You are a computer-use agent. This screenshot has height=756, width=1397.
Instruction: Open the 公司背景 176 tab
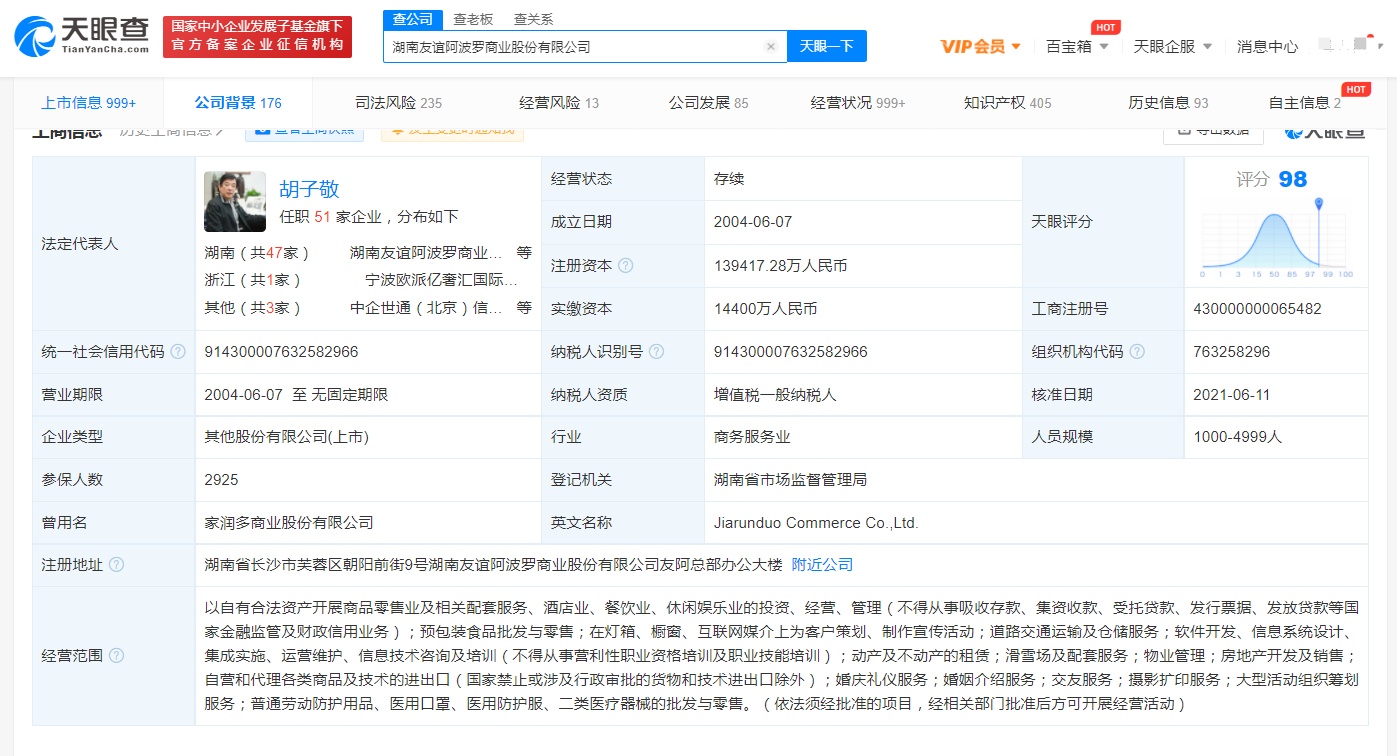point(238,102)
